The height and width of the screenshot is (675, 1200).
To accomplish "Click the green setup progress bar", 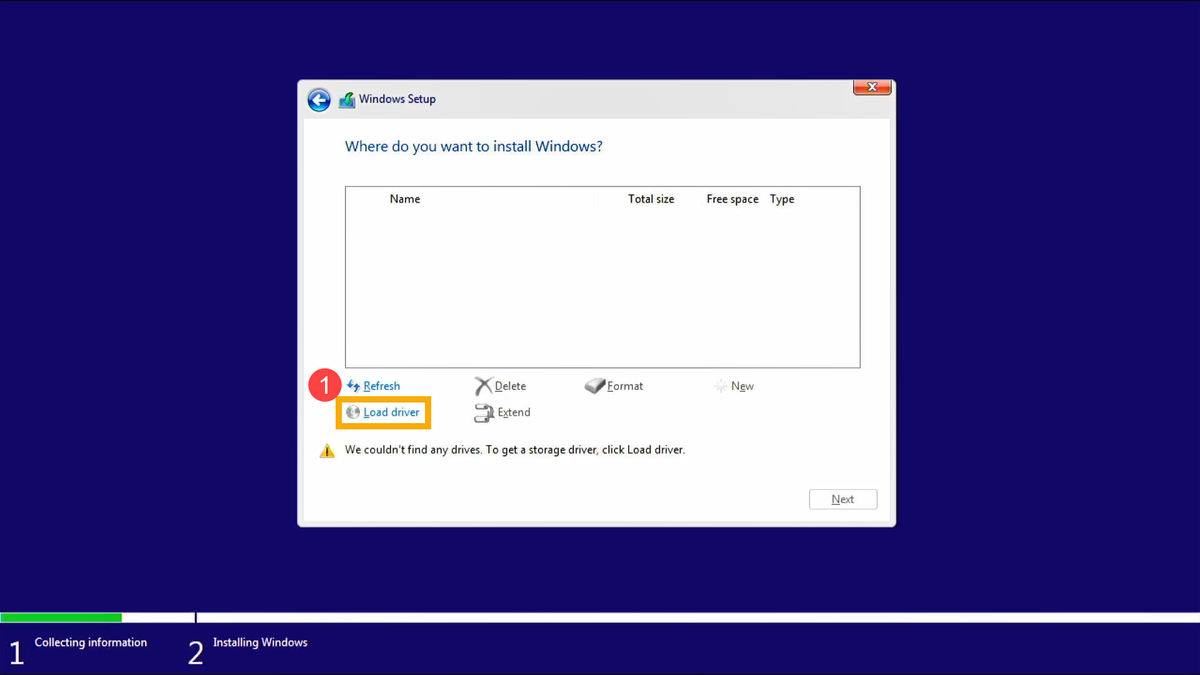I will tap(61, 618).
